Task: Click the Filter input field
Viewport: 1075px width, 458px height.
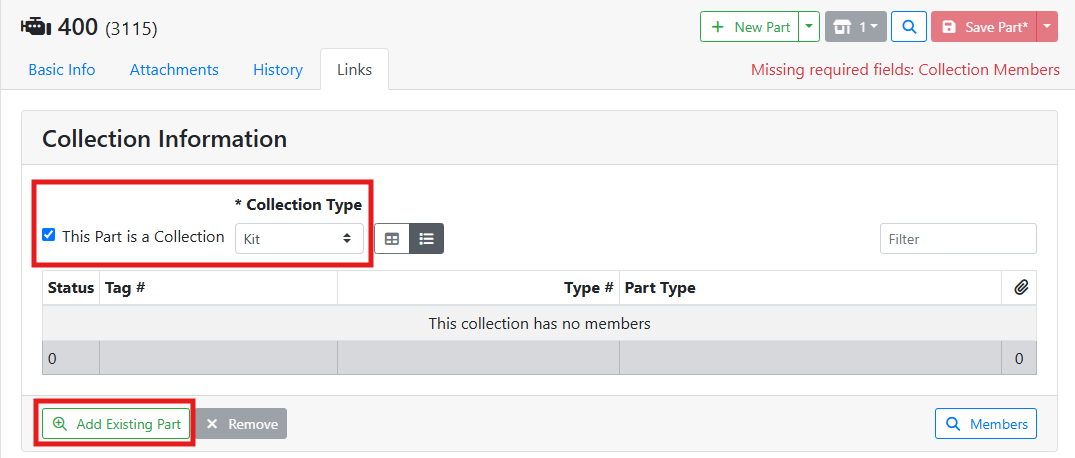Action: tap(957, 239)
